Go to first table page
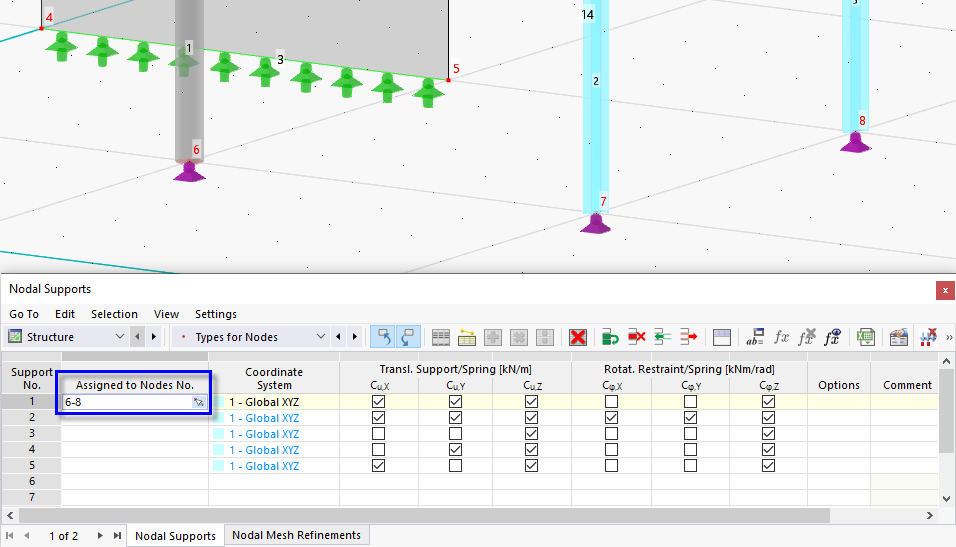 coord(10,535)
